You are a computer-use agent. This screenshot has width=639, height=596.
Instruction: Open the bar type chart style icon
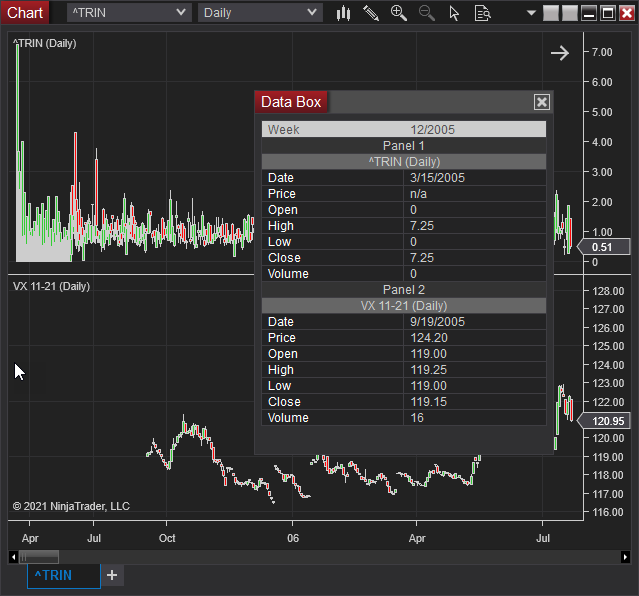344,13
